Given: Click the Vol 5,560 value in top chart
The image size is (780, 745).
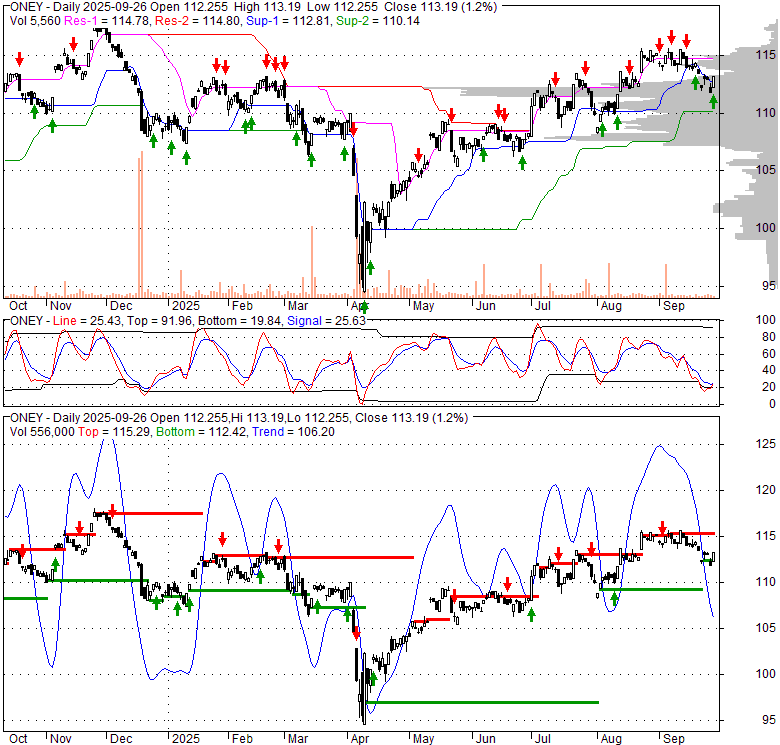Looking at the screenshot, I should coord(35,21).
